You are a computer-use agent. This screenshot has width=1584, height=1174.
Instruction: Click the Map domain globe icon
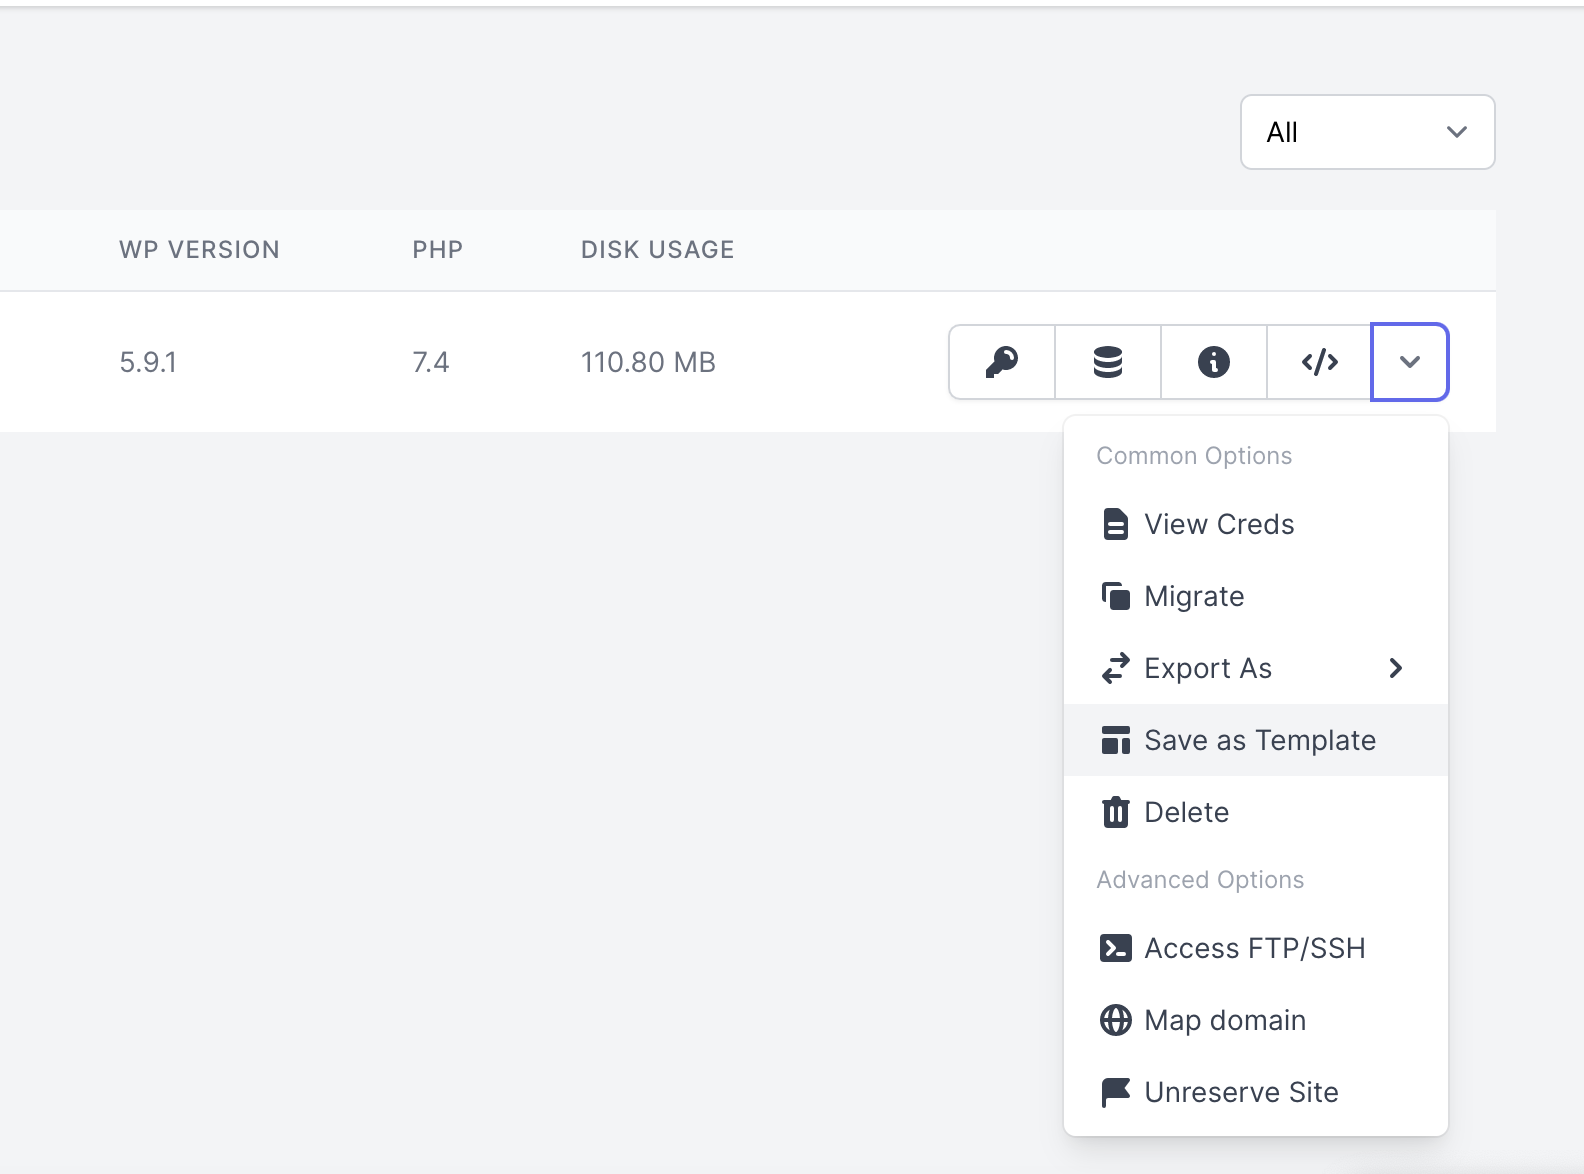point(1115,1020)
